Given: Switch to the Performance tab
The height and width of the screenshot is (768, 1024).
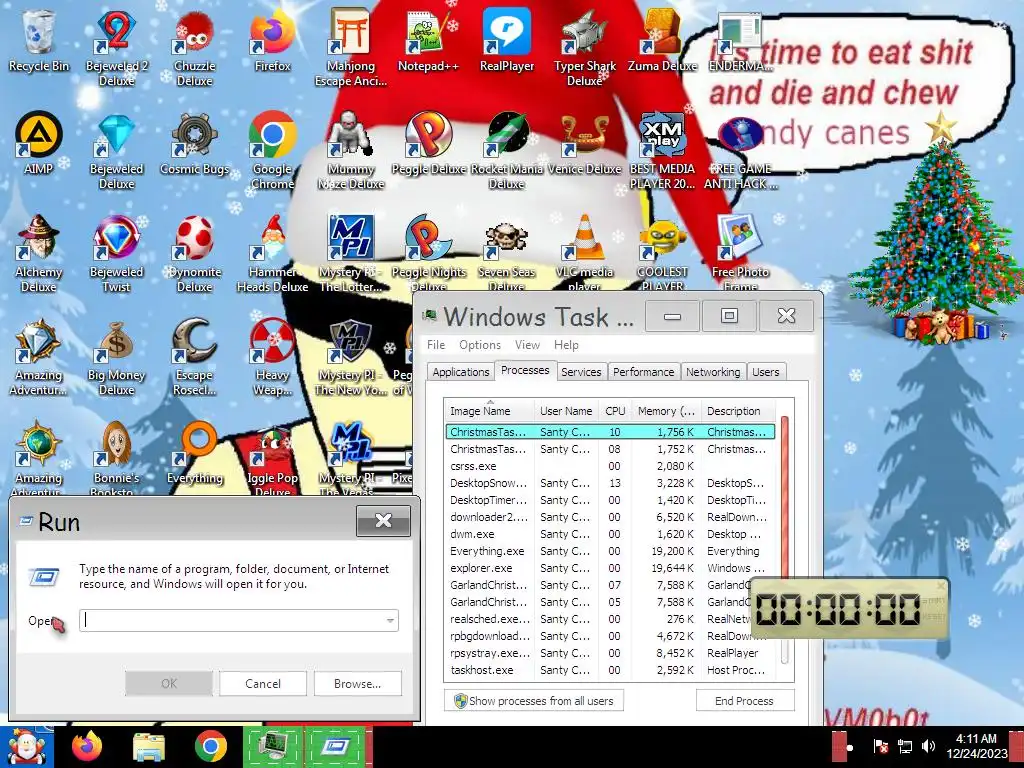Looking at the screenshot, I should point(643,372).
